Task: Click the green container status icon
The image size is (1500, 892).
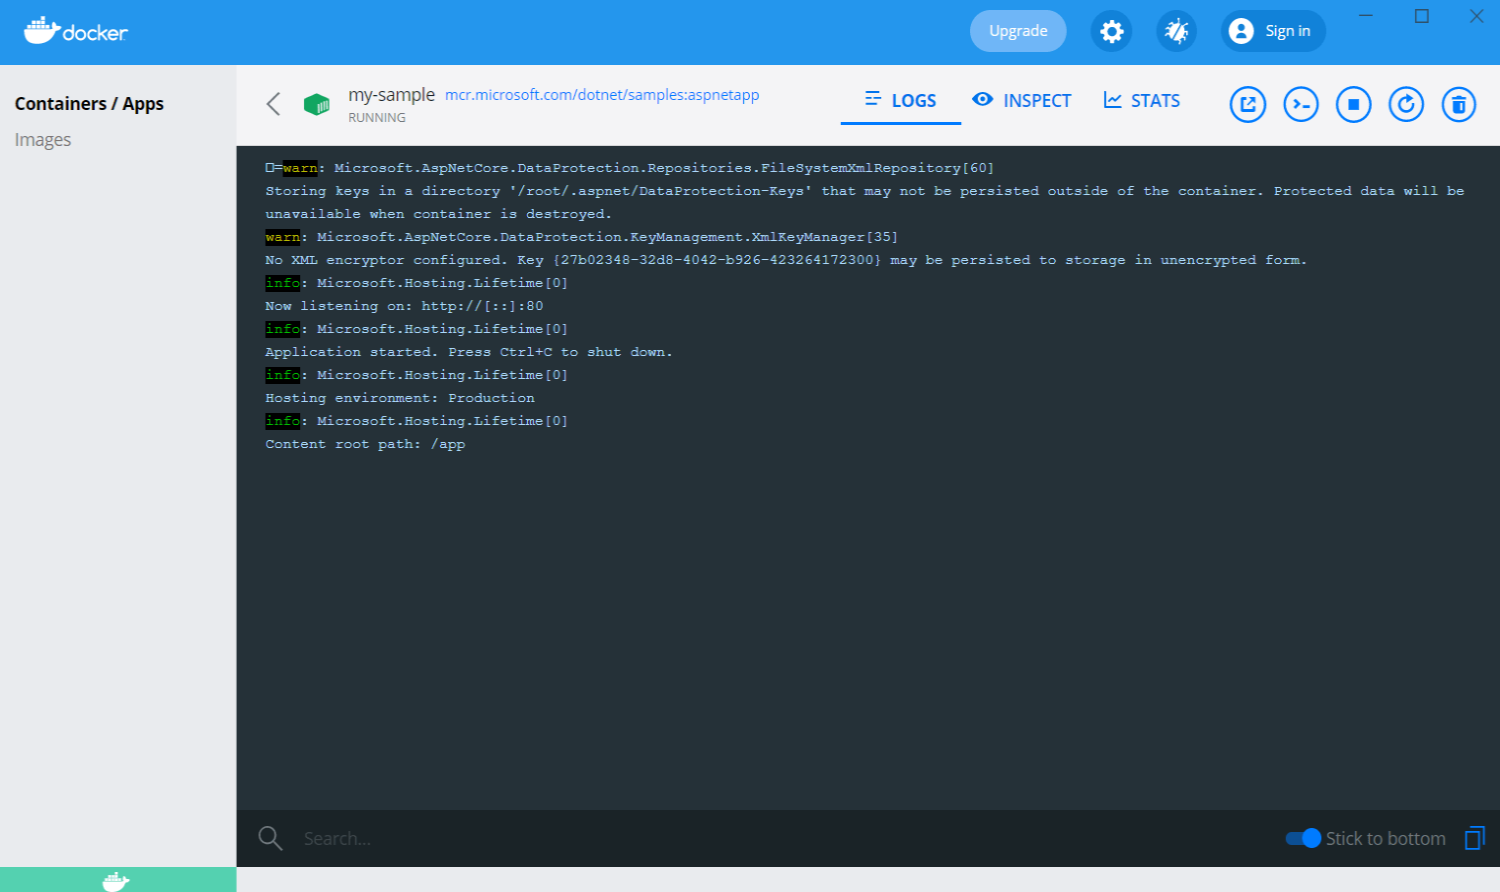Action: coord(317,103)
